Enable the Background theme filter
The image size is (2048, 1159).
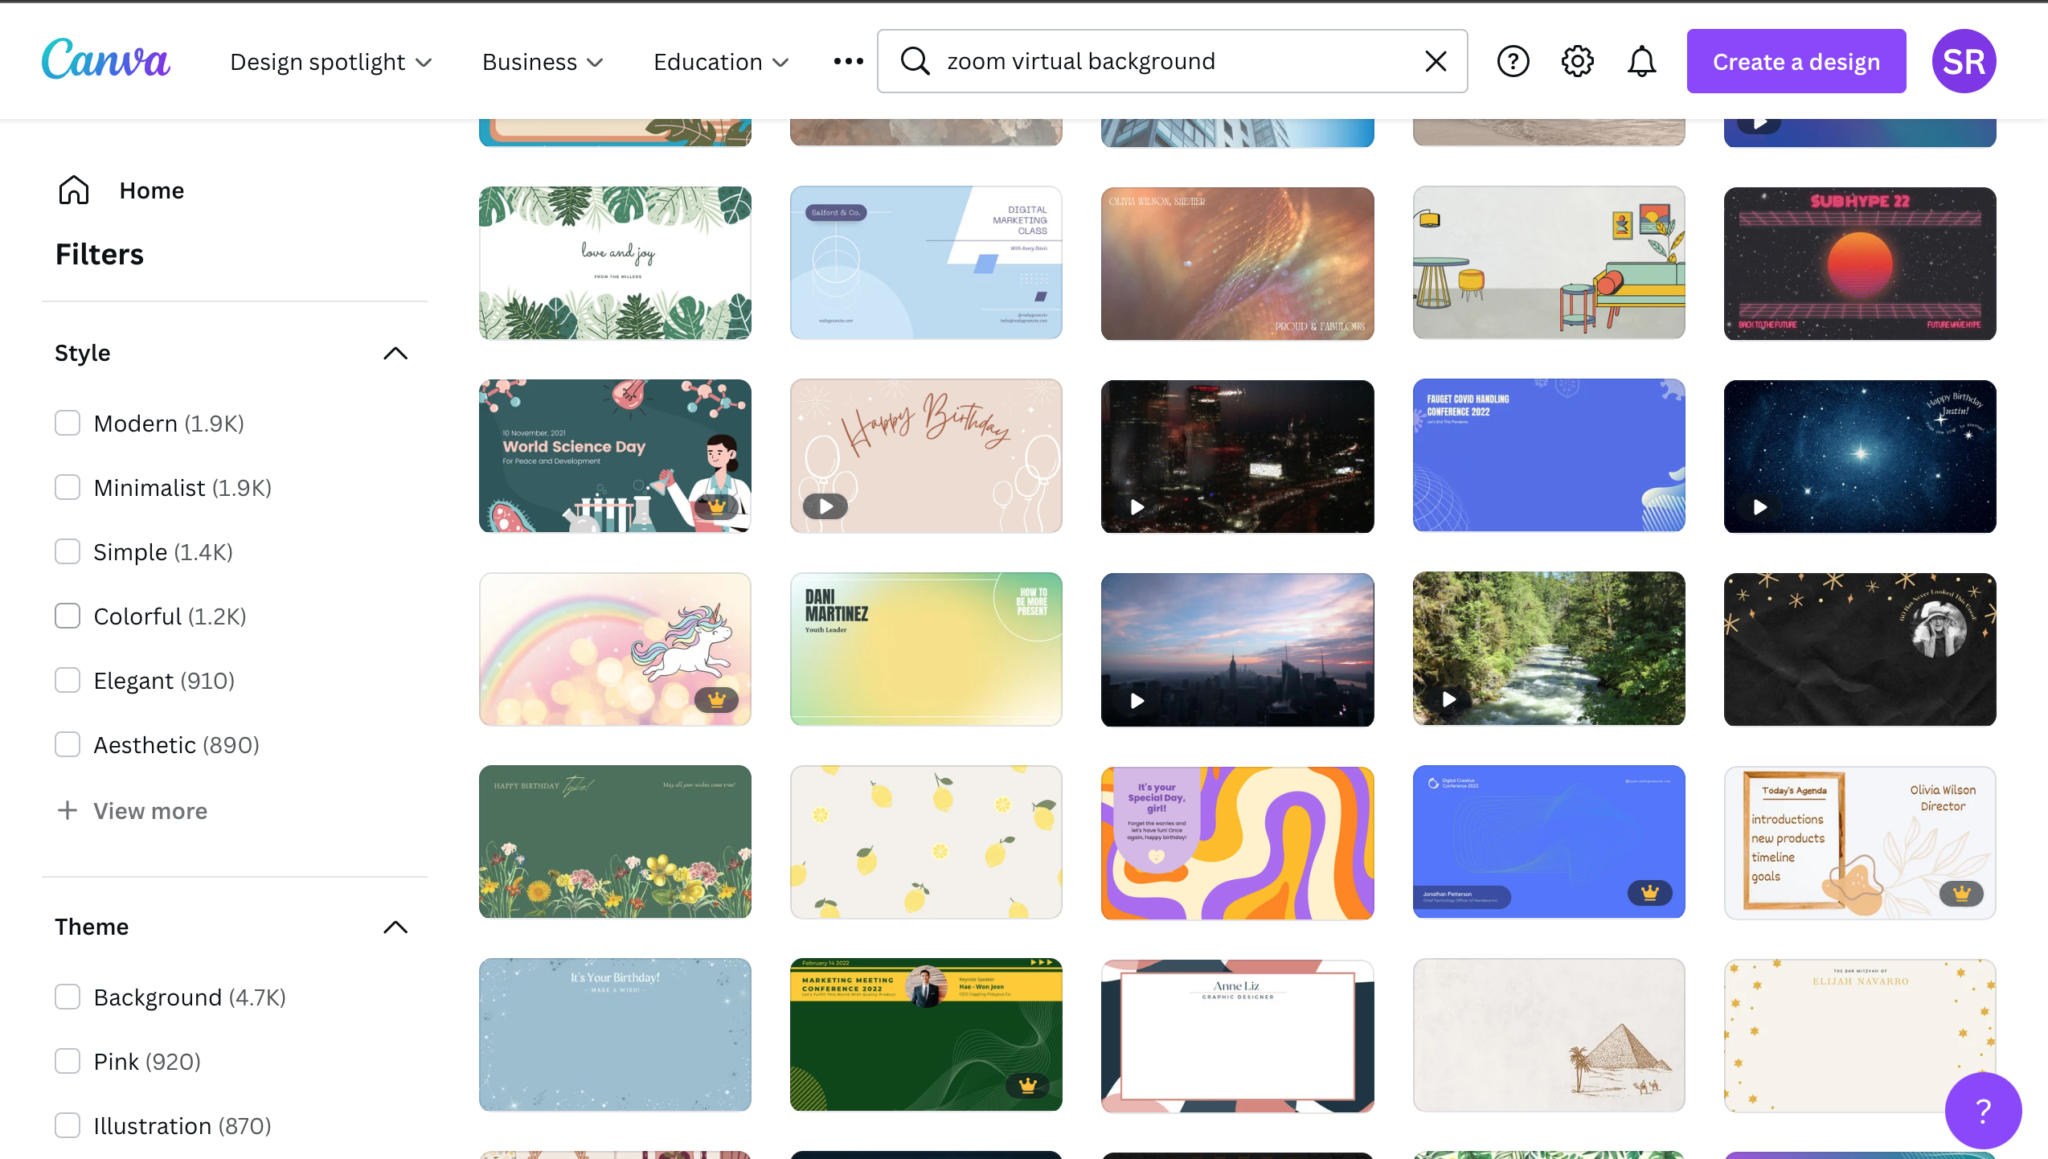(x=67, y=996)
